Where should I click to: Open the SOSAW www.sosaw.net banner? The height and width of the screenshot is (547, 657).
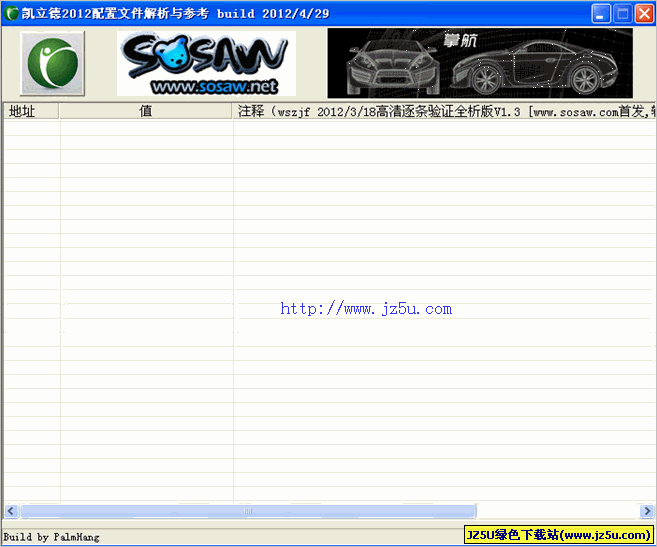click(x=206, y=63)
